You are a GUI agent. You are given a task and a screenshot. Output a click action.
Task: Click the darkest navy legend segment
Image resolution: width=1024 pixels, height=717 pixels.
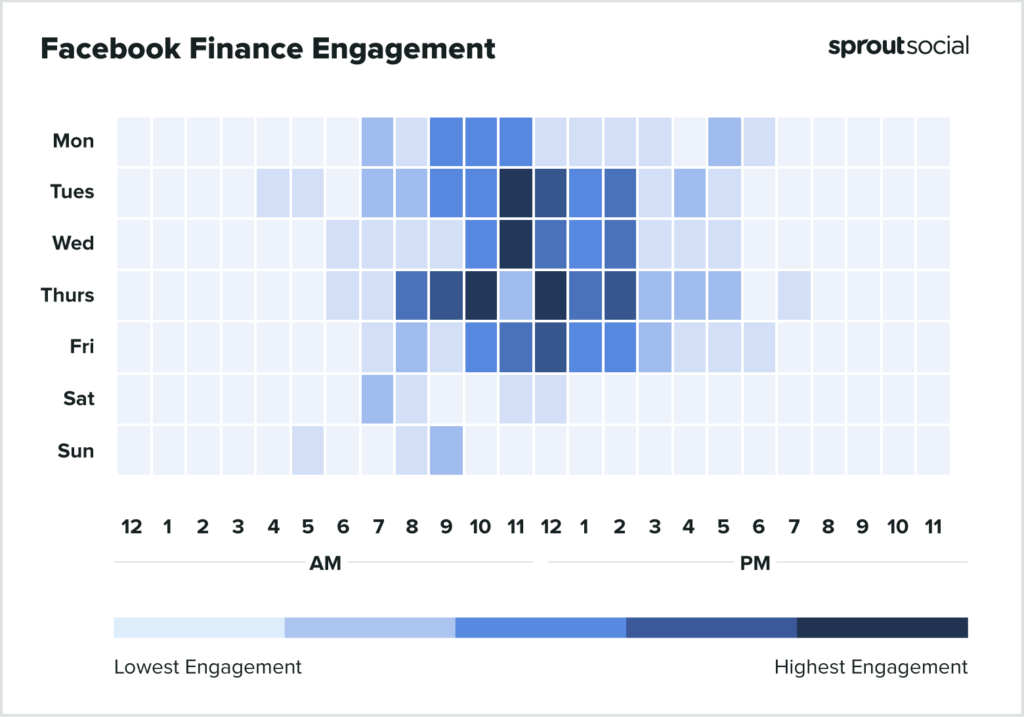pyautogui.click(x=882, y=628)
